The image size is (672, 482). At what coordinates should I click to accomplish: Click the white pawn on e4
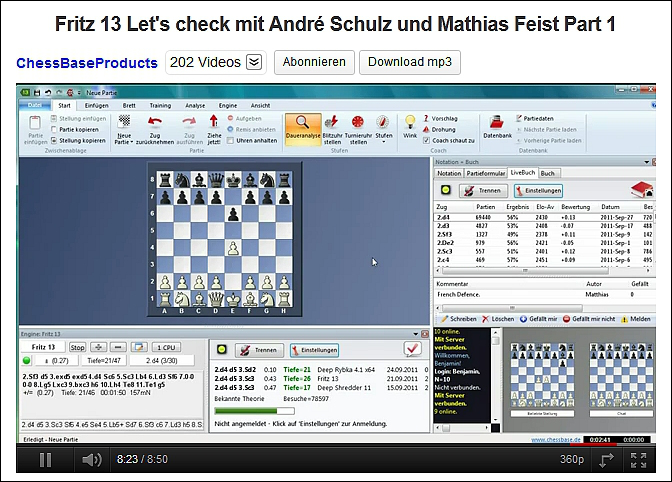point(233,248)
